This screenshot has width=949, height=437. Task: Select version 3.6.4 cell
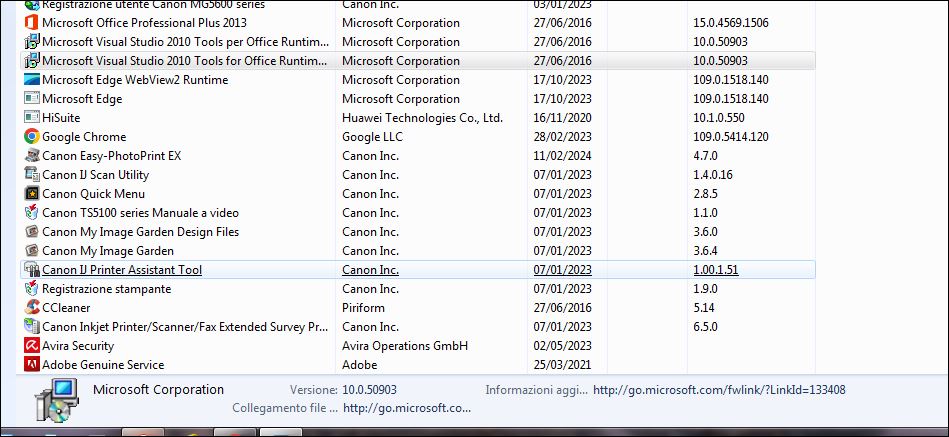(x=706, y=251)
